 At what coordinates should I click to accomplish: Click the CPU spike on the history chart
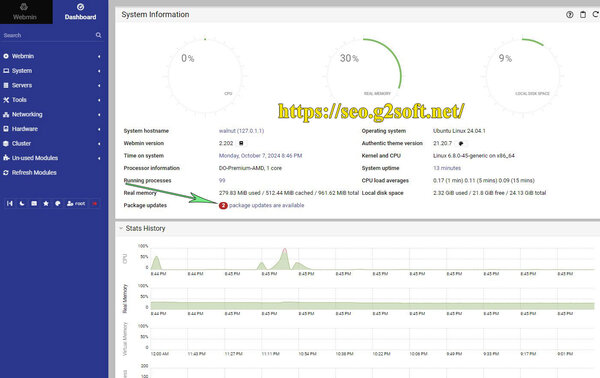[x=284, y=258]
